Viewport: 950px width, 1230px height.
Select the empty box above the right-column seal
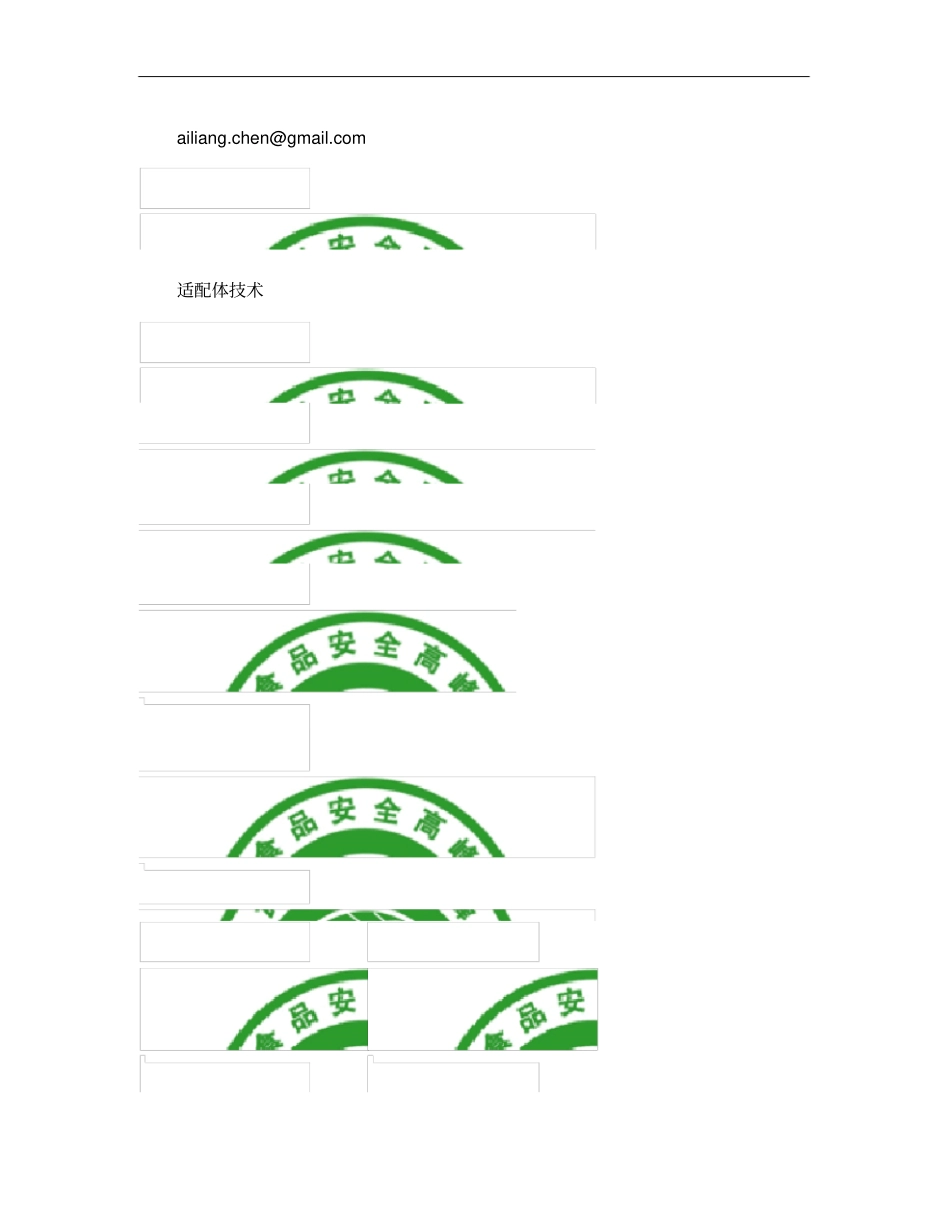coord(453,942)
